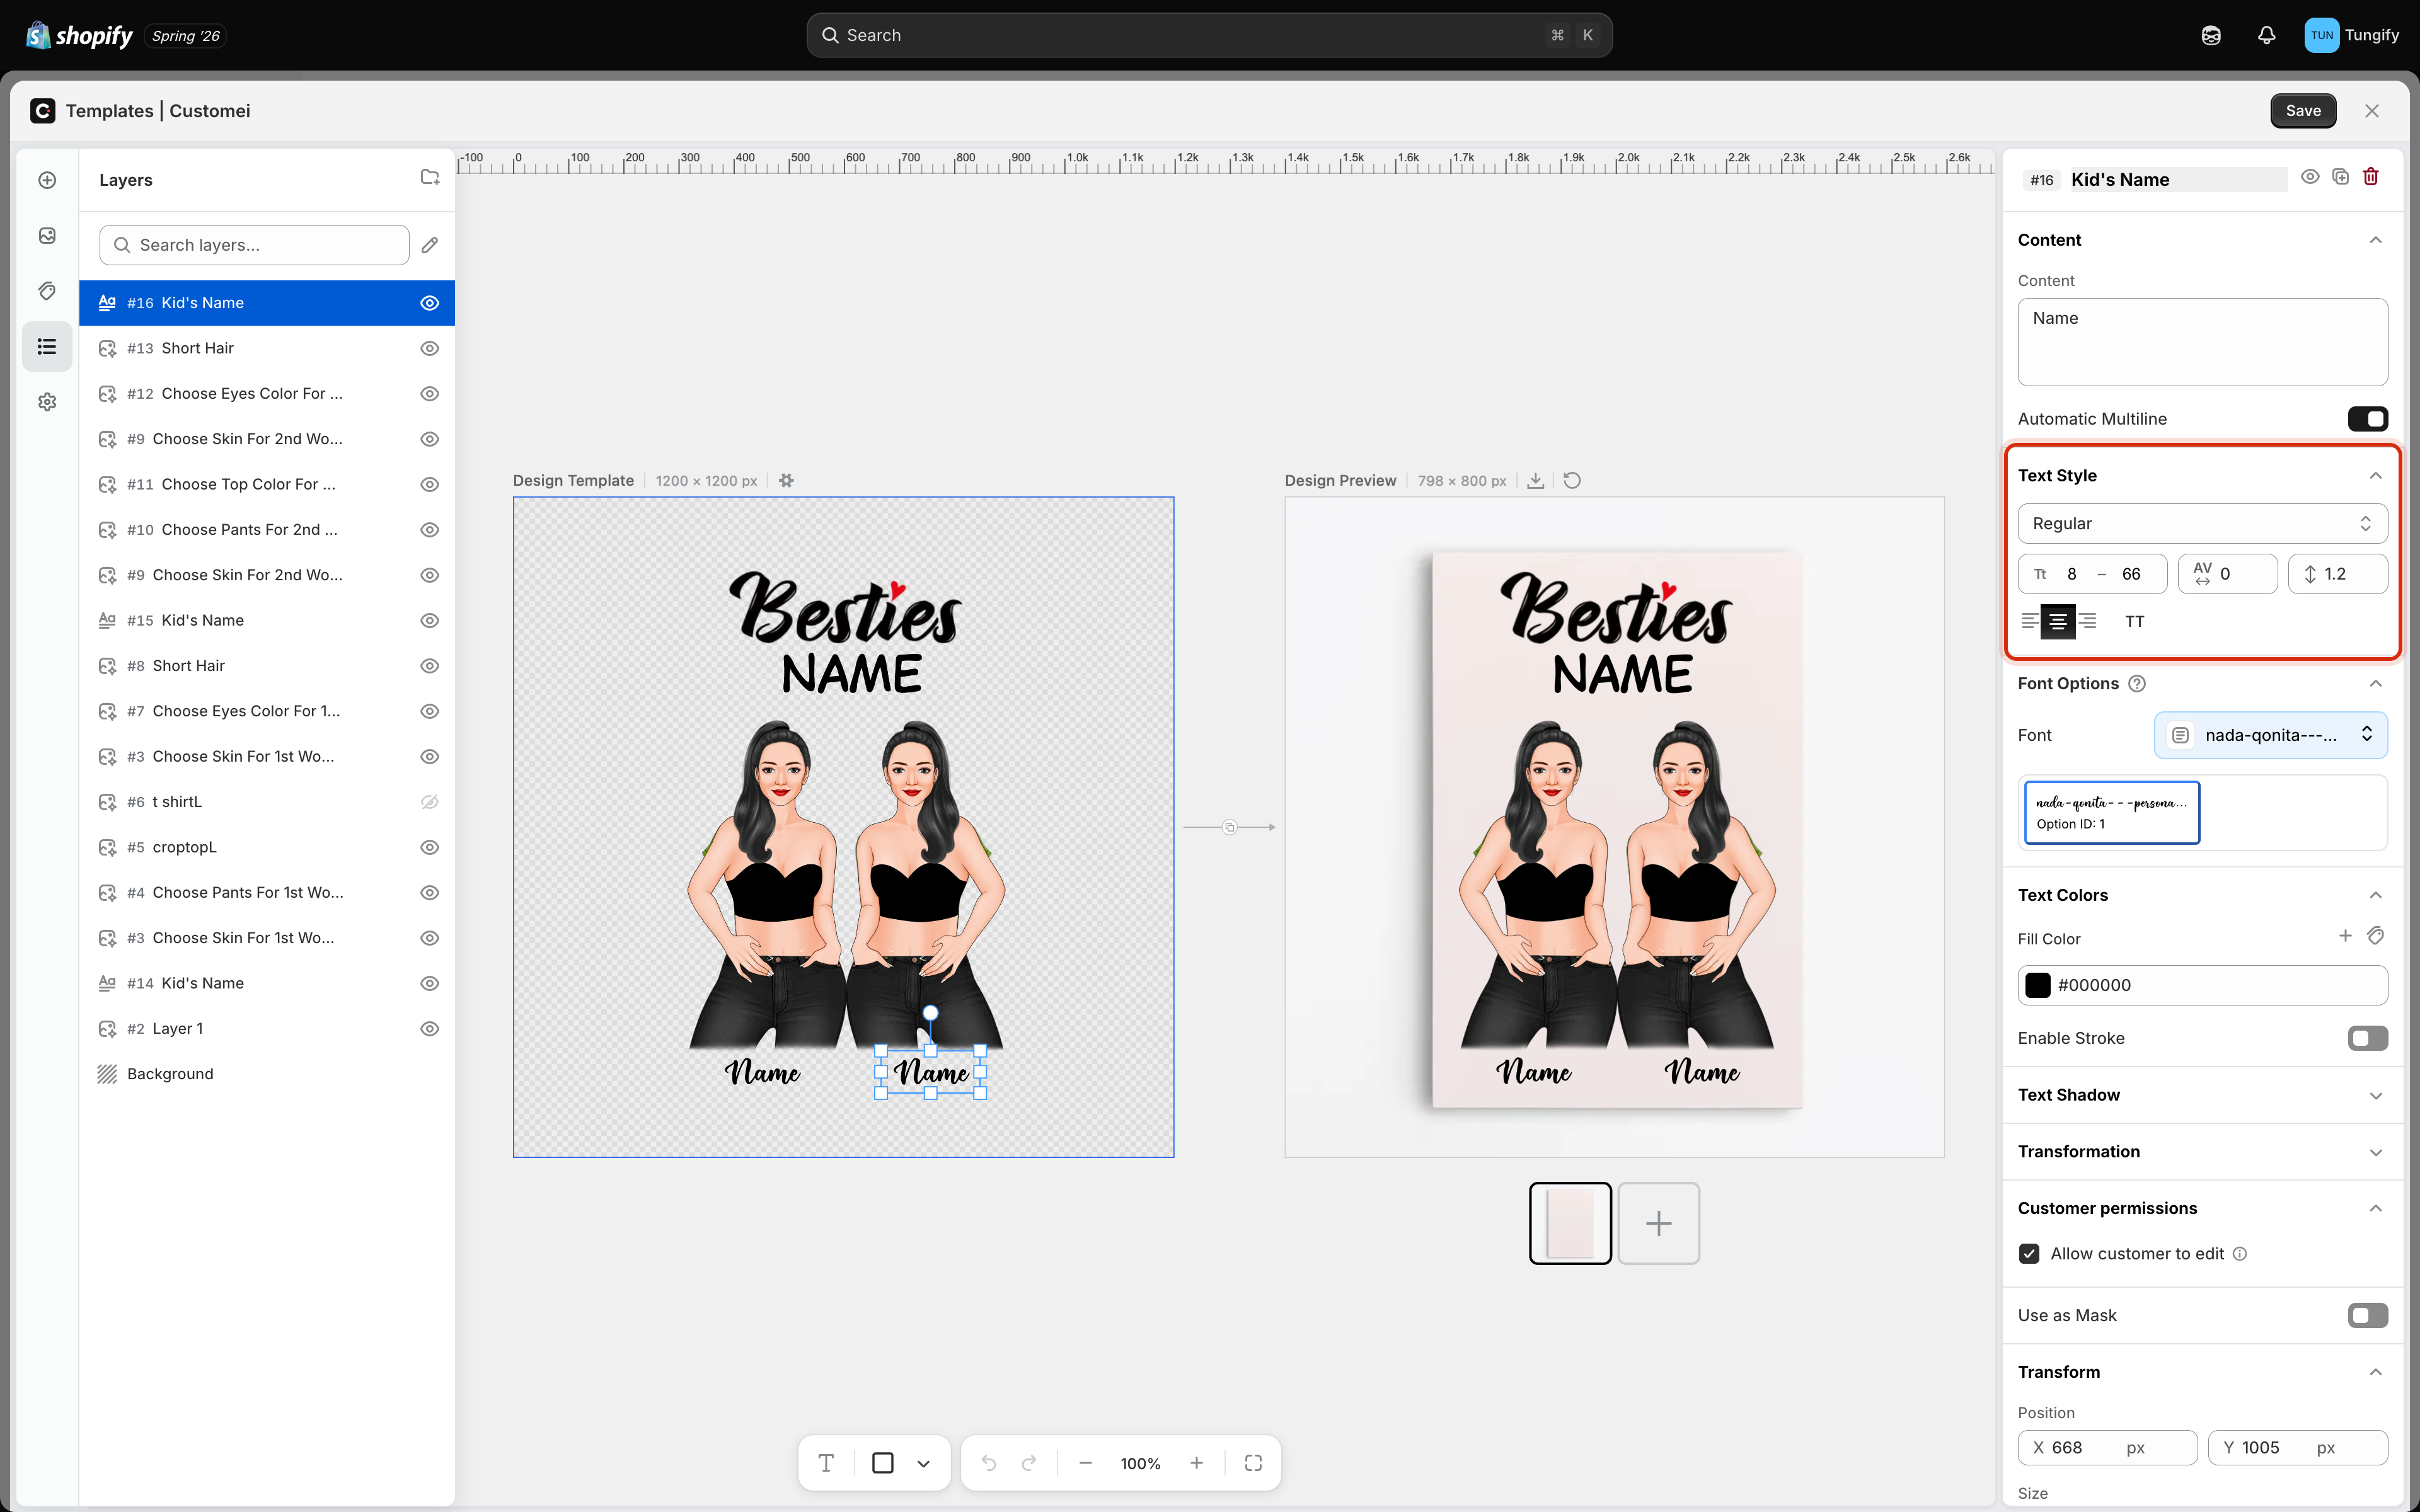This screenshot has width=2420, height=1512.
Task: Refresh the design preview
Action: click(1572, 481)
